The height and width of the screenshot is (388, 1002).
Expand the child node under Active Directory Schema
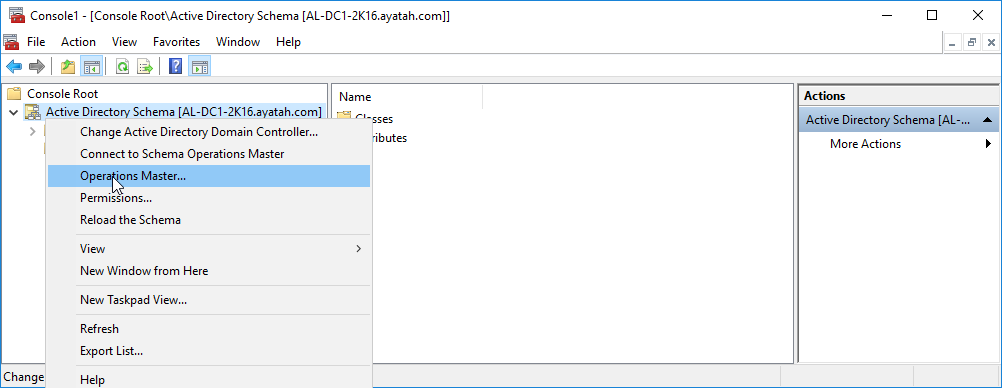point(33,131)
